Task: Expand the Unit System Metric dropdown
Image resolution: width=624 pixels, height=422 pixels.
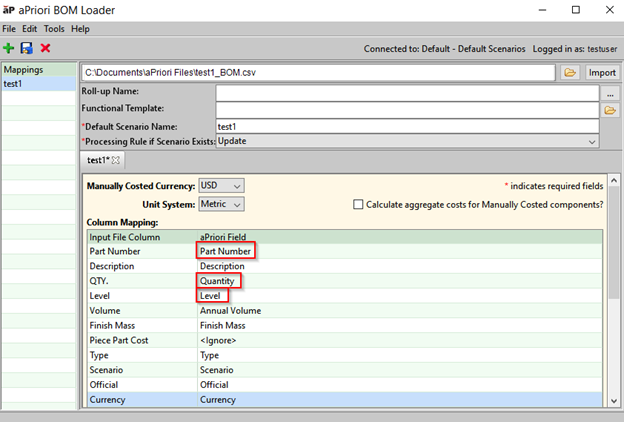Action: (x=221, y=204)
